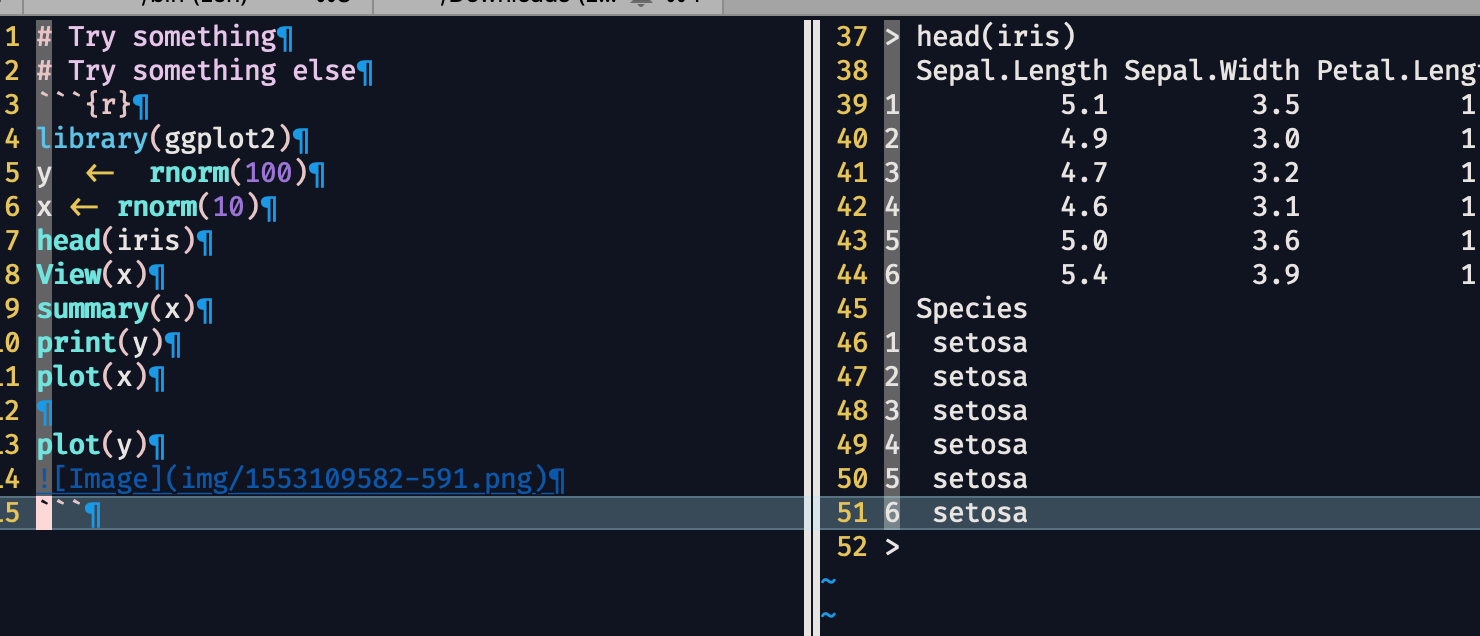Click on 'library(ggplot2)' in the editor
This screenshot has height=636, width=1480.
point(164,139)
